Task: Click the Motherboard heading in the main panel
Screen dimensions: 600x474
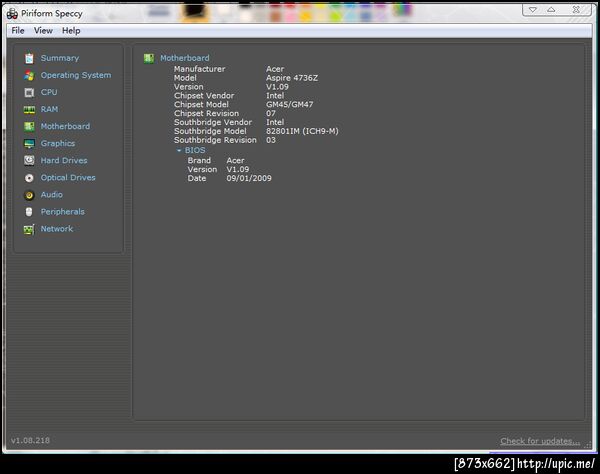Action: [185, 58]
